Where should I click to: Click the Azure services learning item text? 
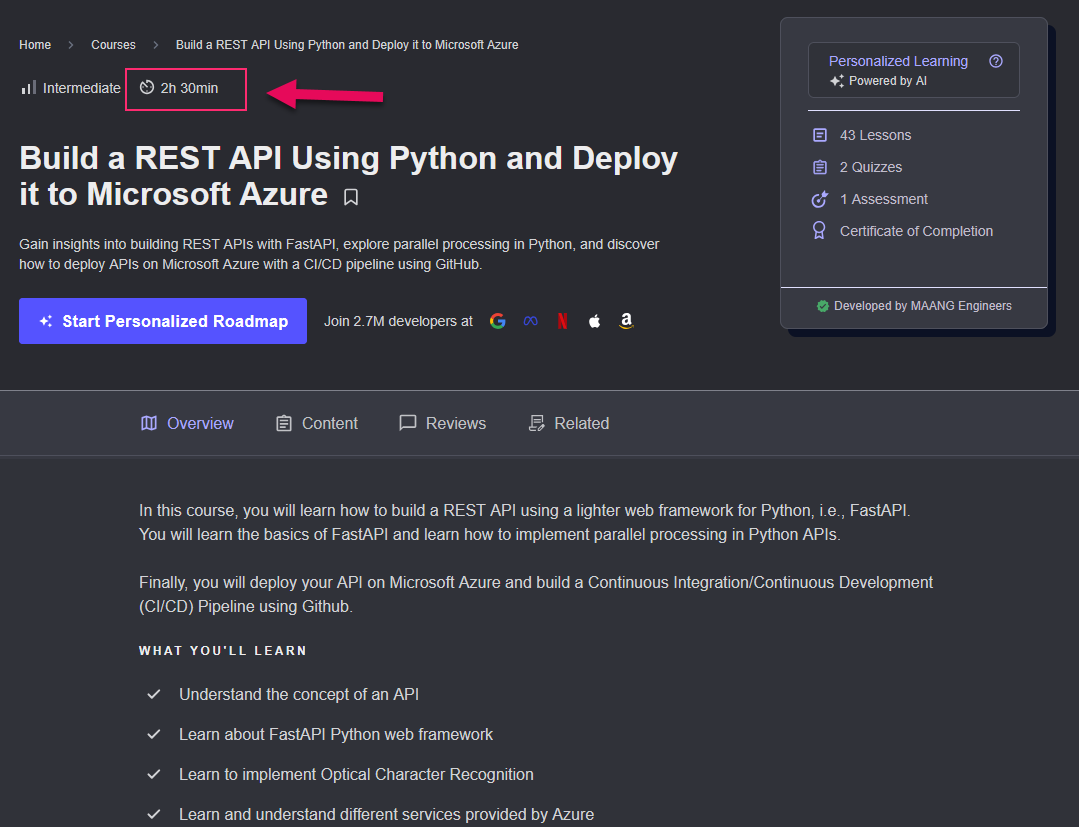pos(386,814)
